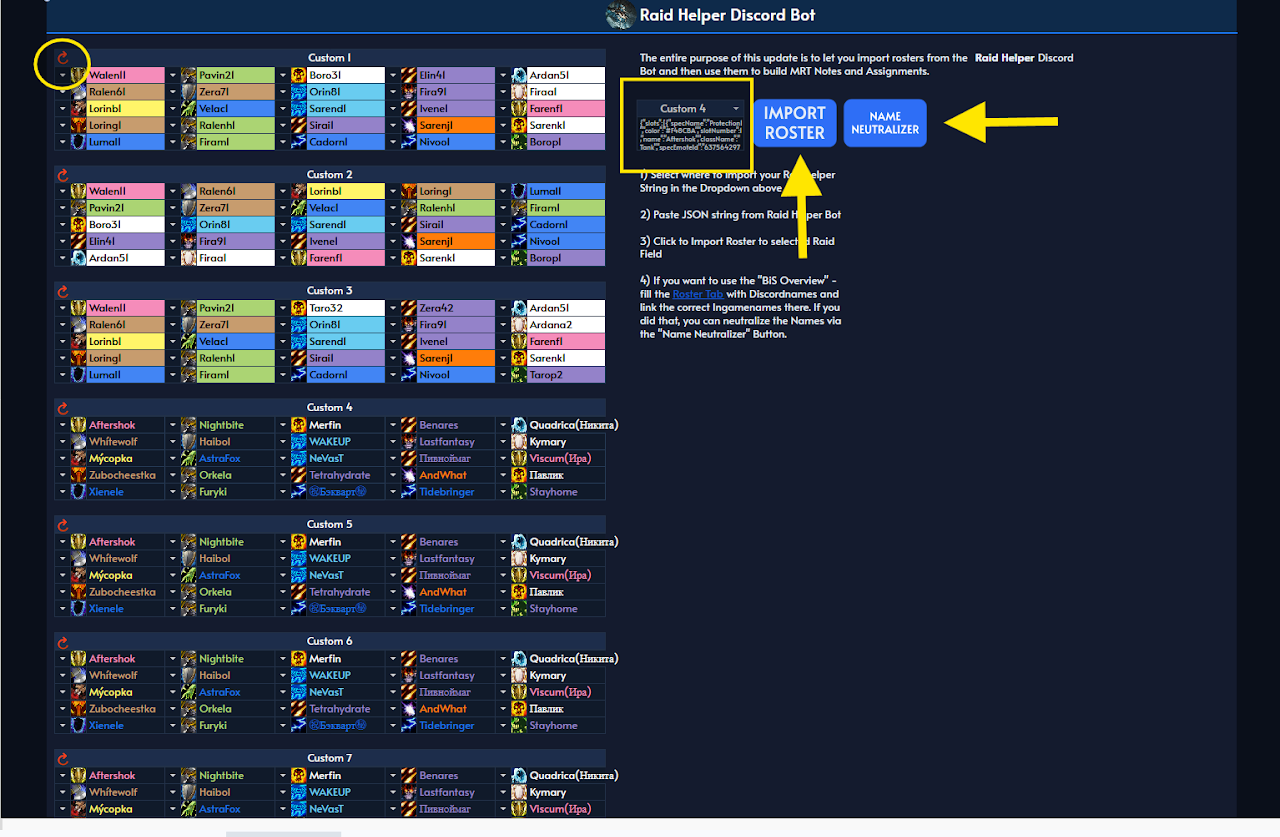This screenshot has width=1280, height=837.
Task: Open dropdown arrow beside Walenll in Custom 1
Action: (x=62, y=75)
